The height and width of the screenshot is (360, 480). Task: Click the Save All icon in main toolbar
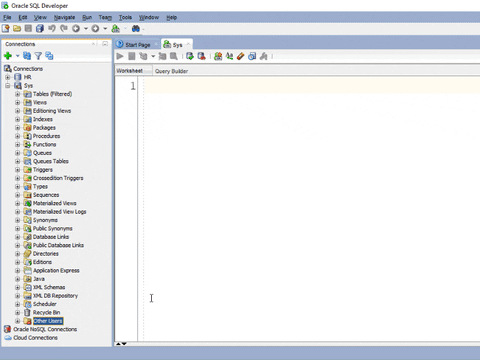point(40,29)
